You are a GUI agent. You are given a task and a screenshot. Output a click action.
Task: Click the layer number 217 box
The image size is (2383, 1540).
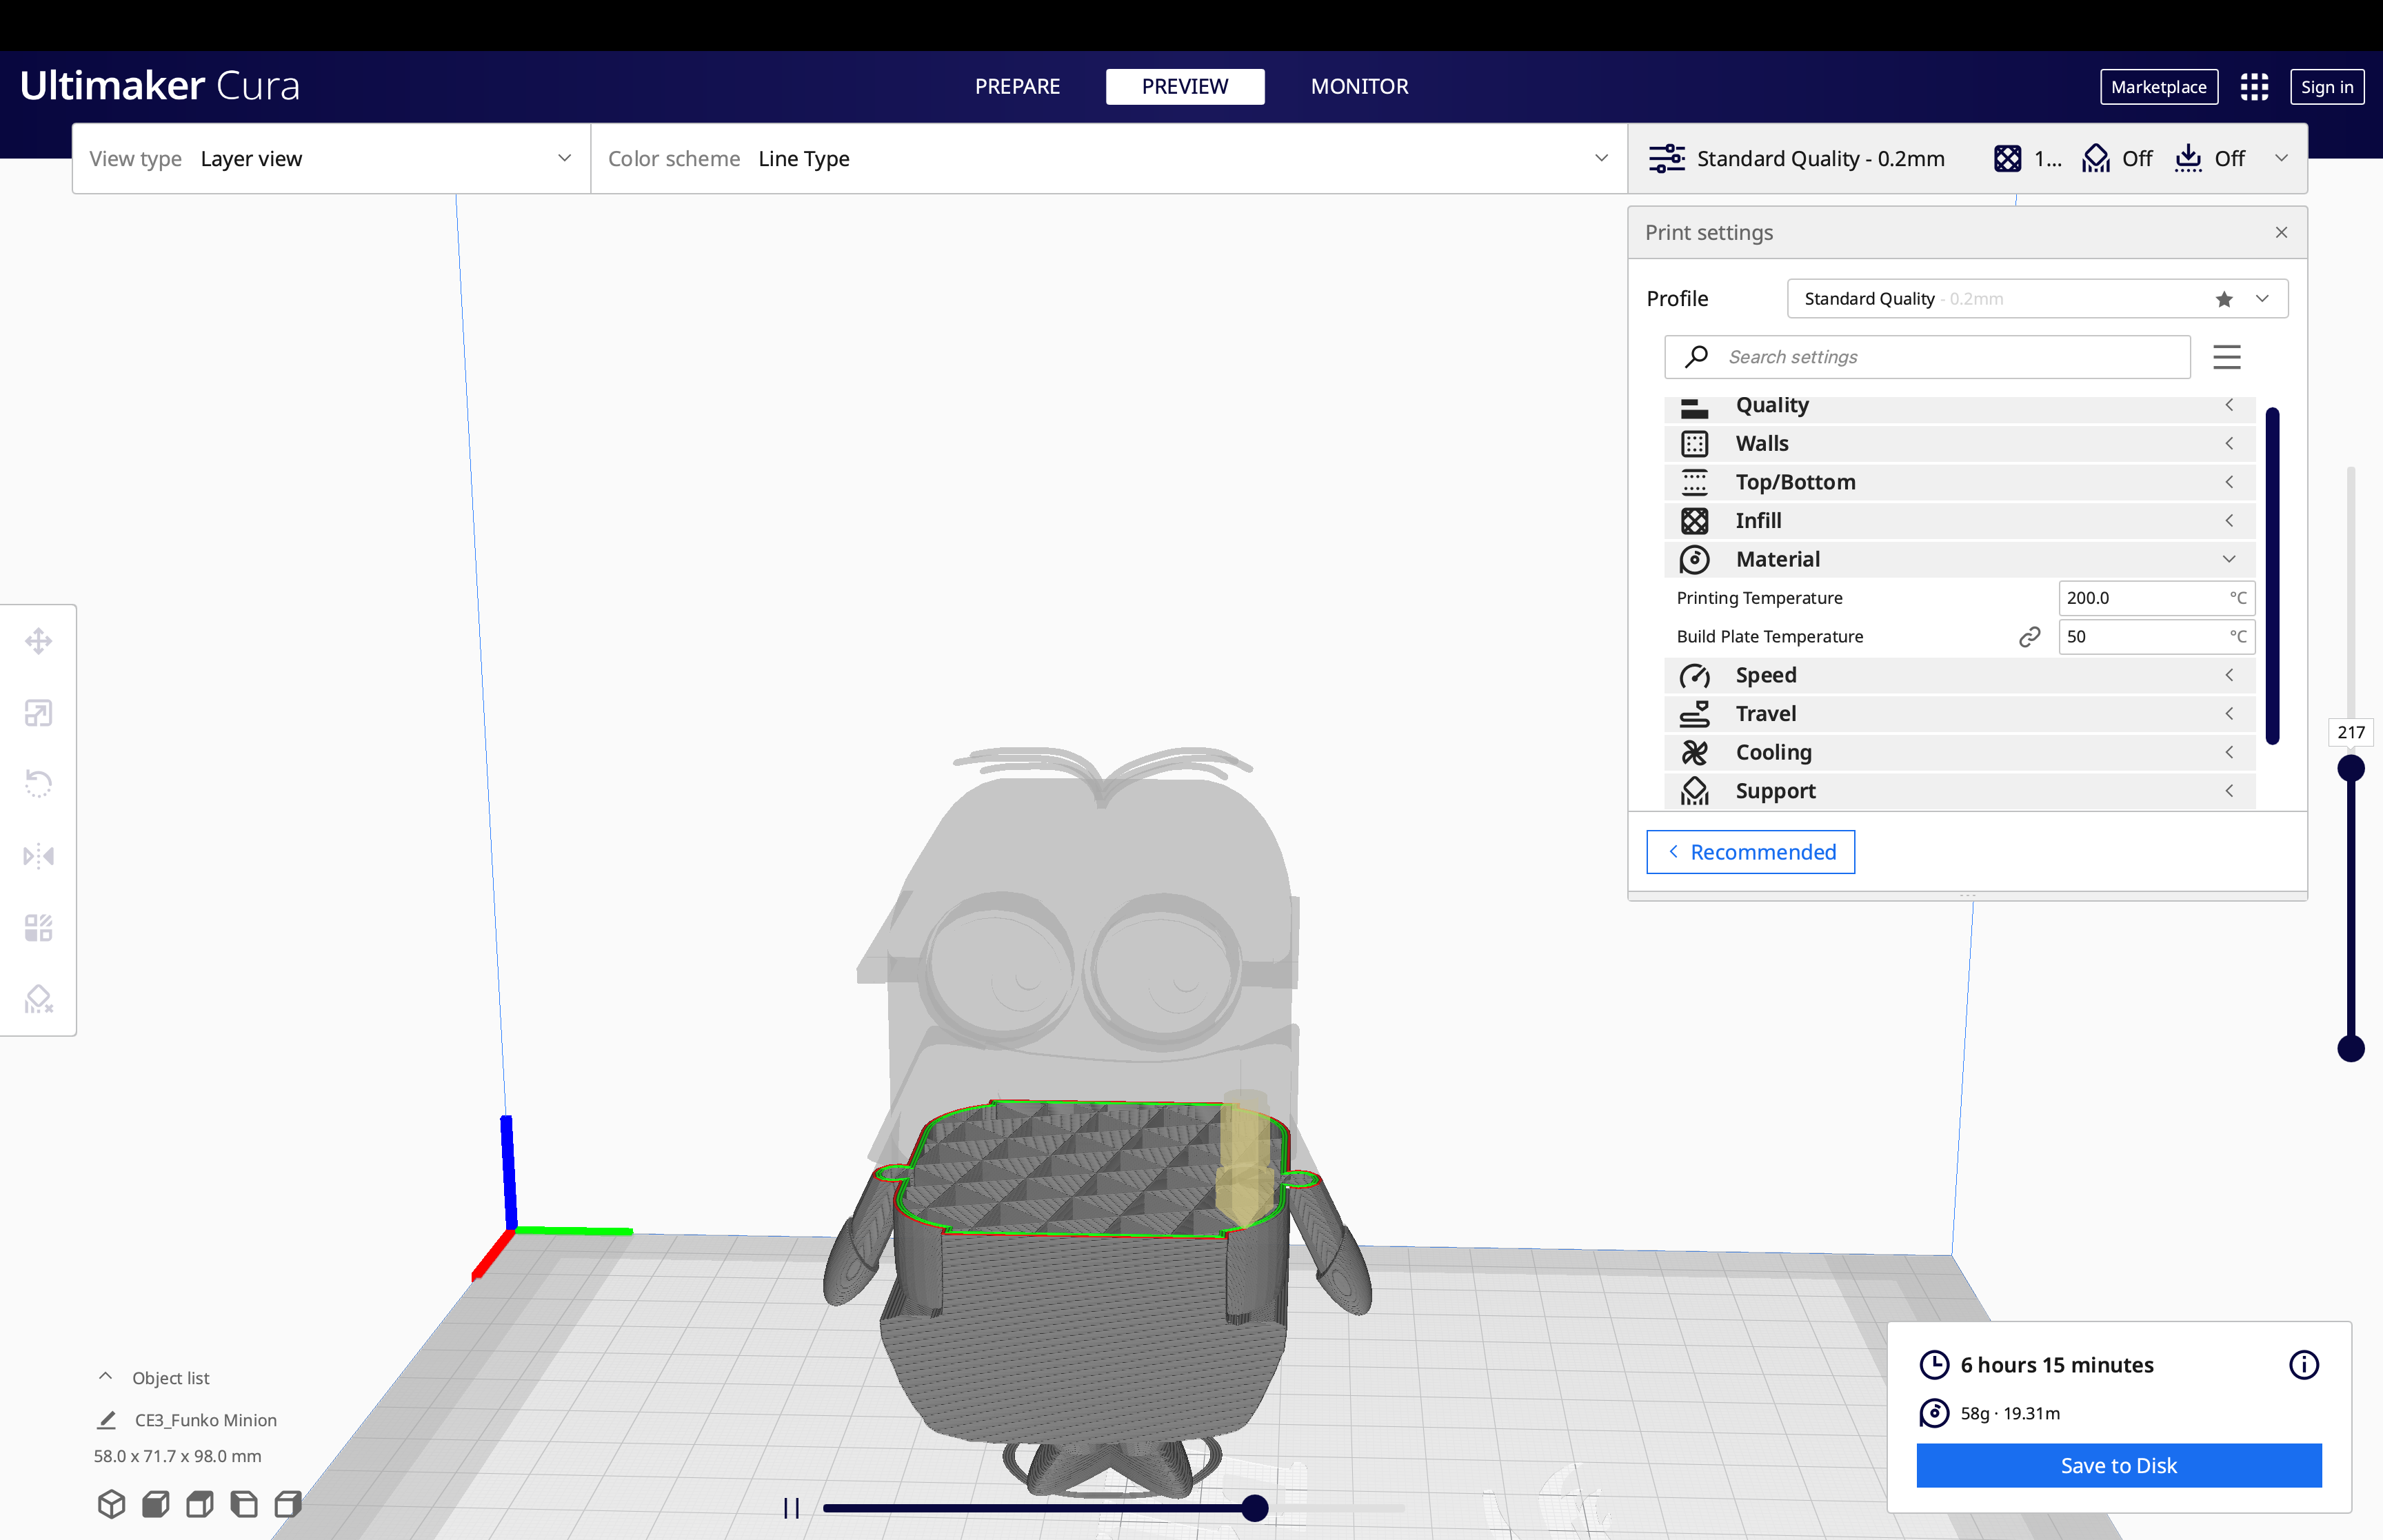tap(2350, 732)
